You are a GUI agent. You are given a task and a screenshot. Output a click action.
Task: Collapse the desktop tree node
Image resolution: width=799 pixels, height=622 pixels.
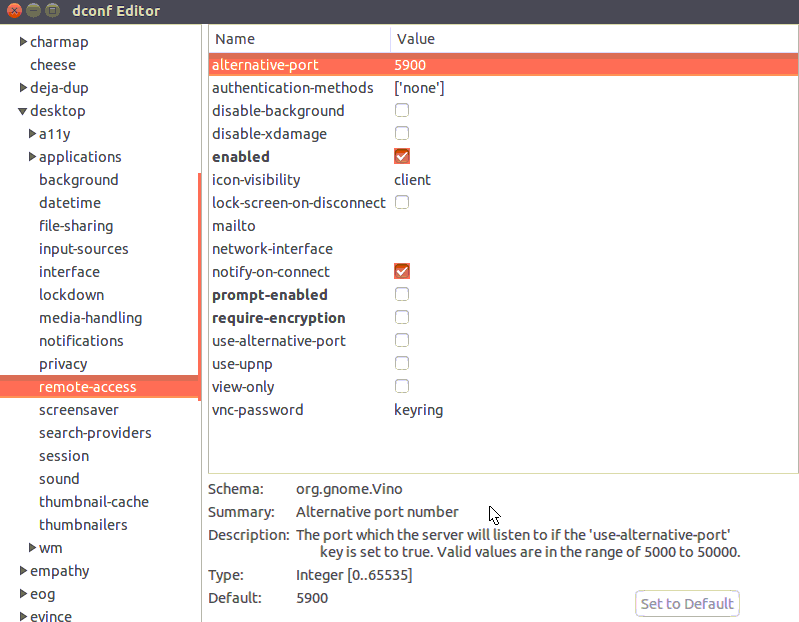click(x=22, y=111)
